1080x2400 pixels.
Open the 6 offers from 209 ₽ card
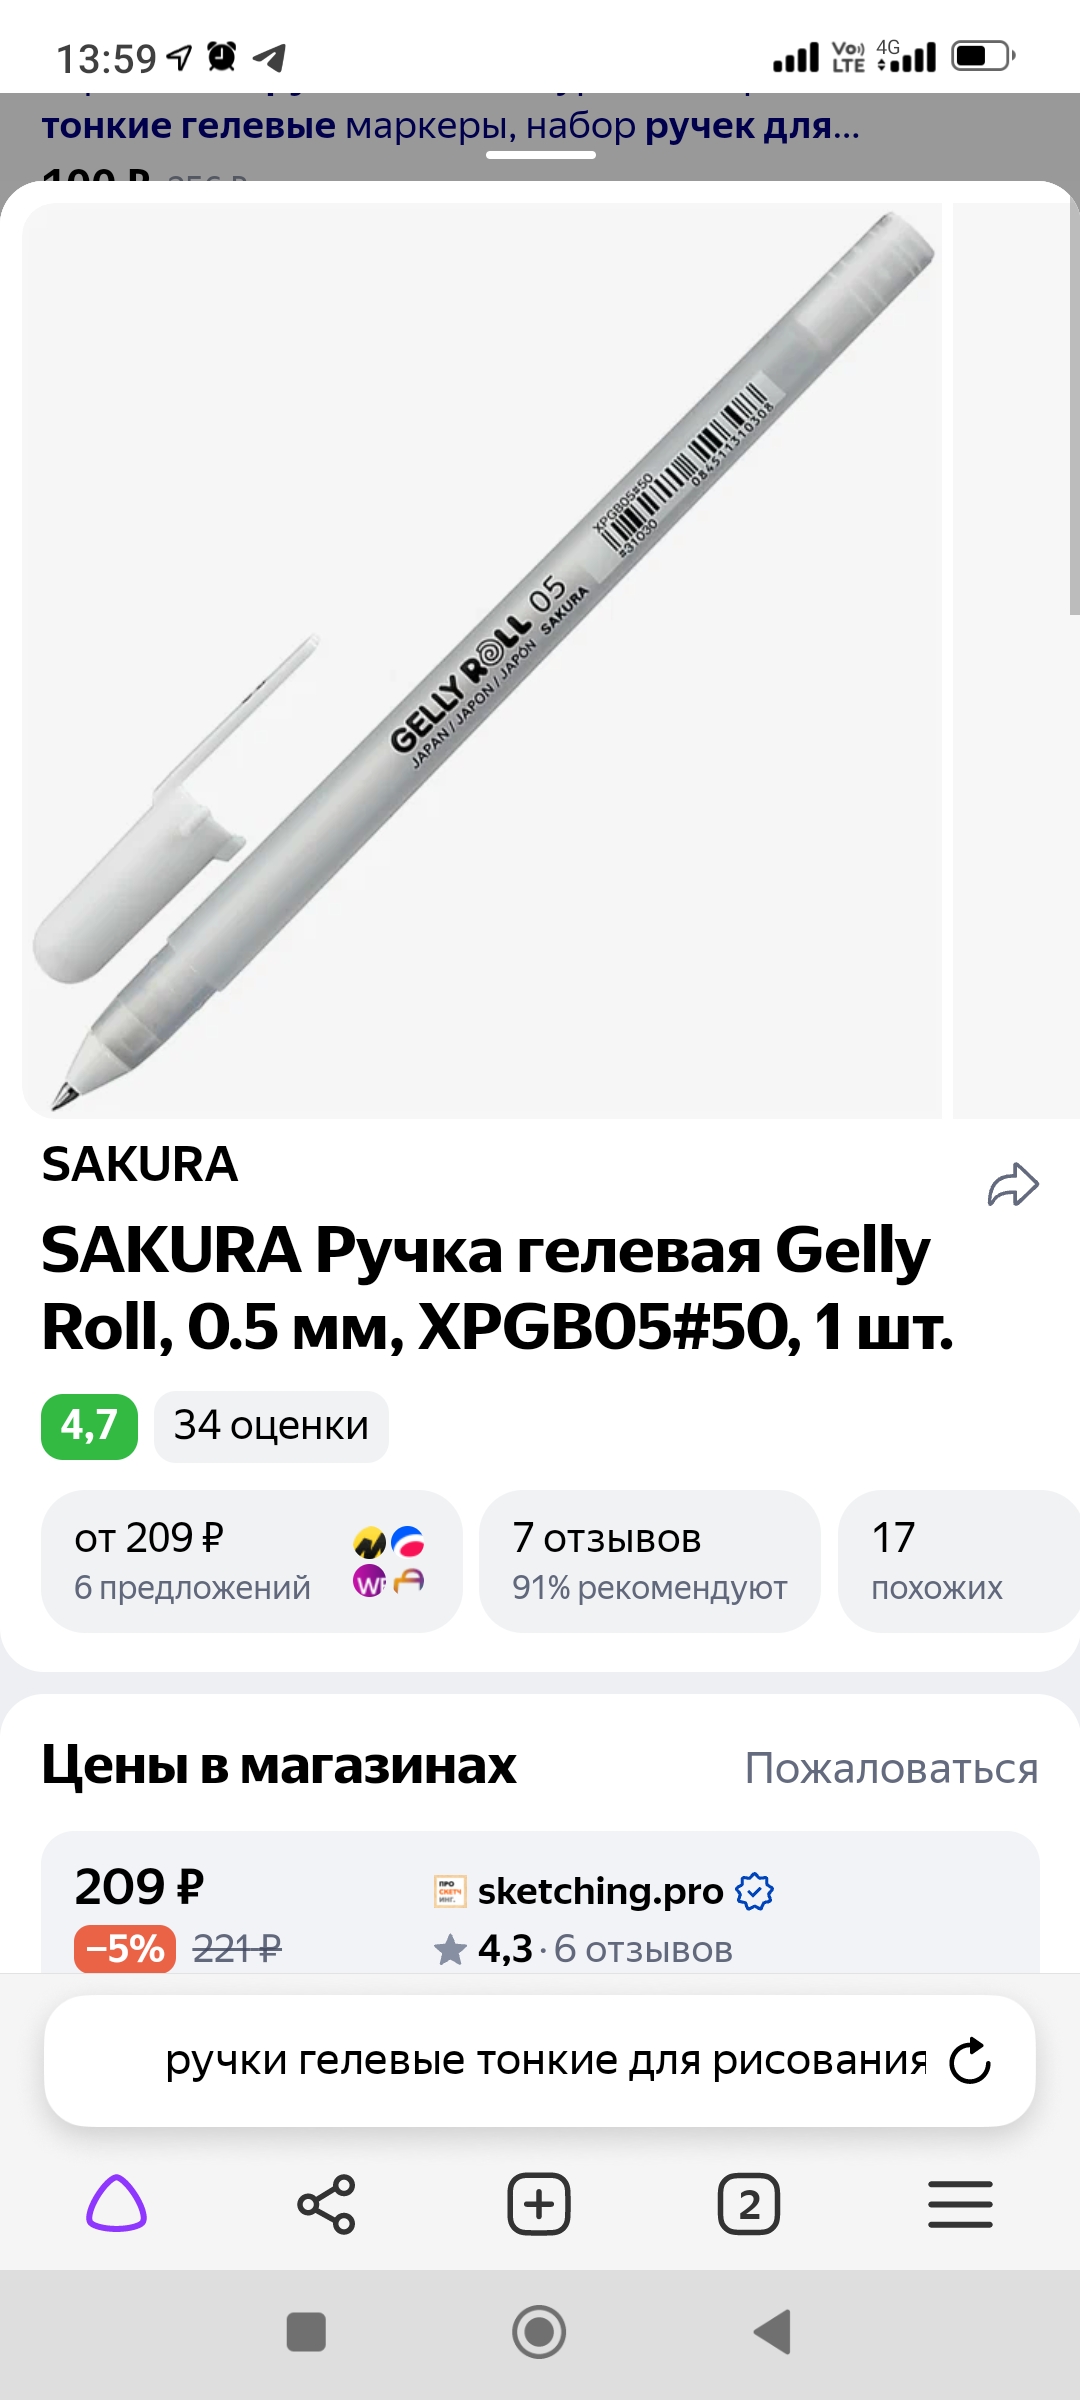pyautogui.click(x=251, y=1561)
